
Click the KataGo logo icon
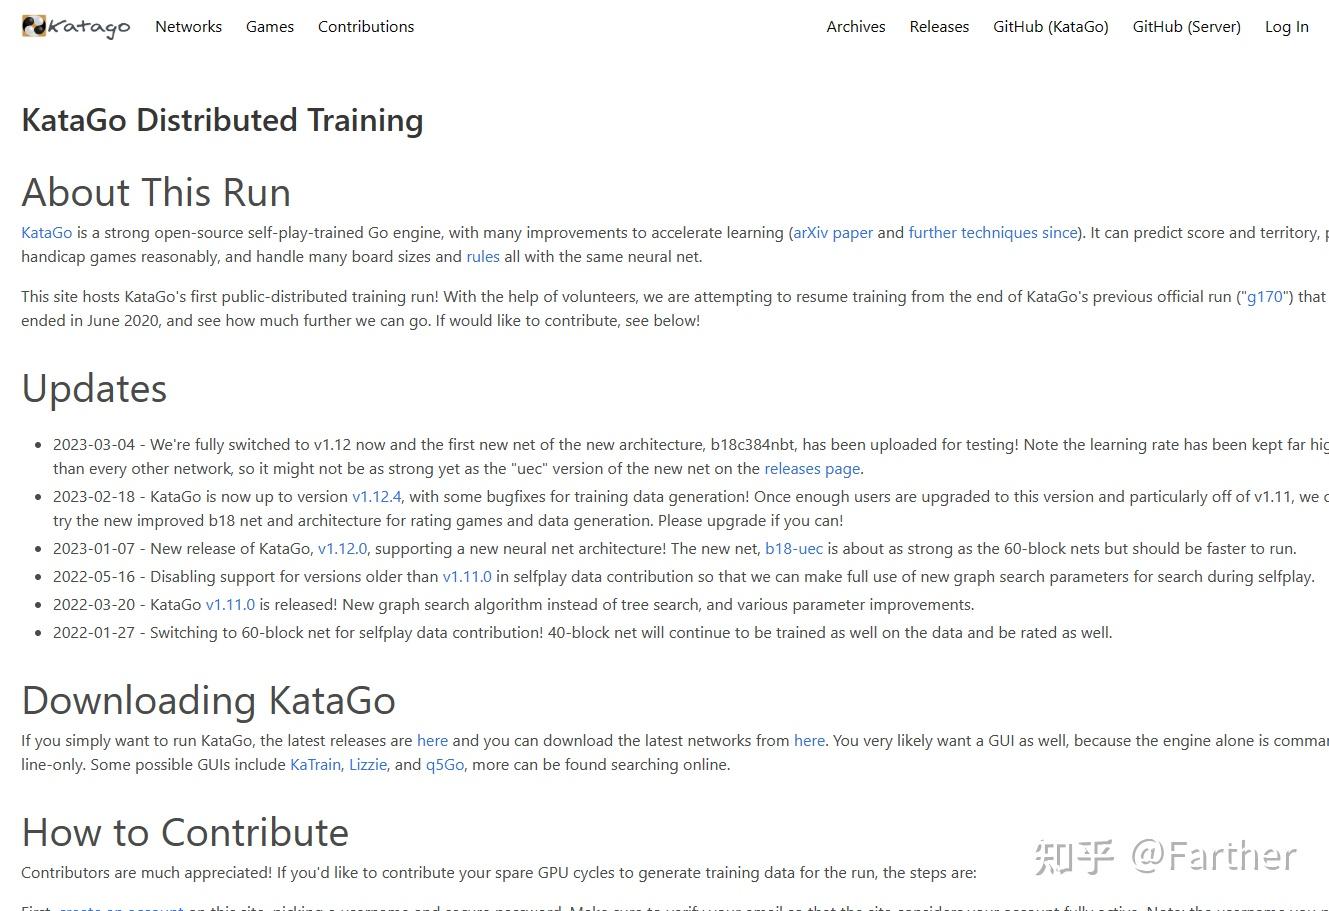point(34,26)
